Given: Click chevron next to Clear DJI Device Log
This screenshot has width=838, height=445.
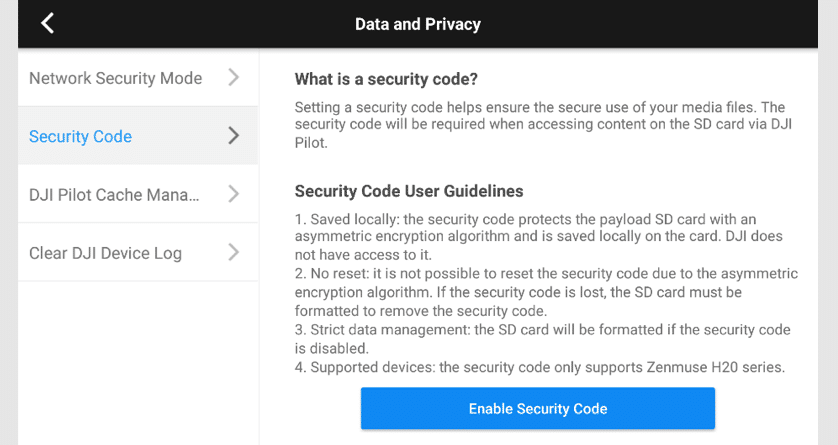Looking at the screenshot, I should click(233, 251).
